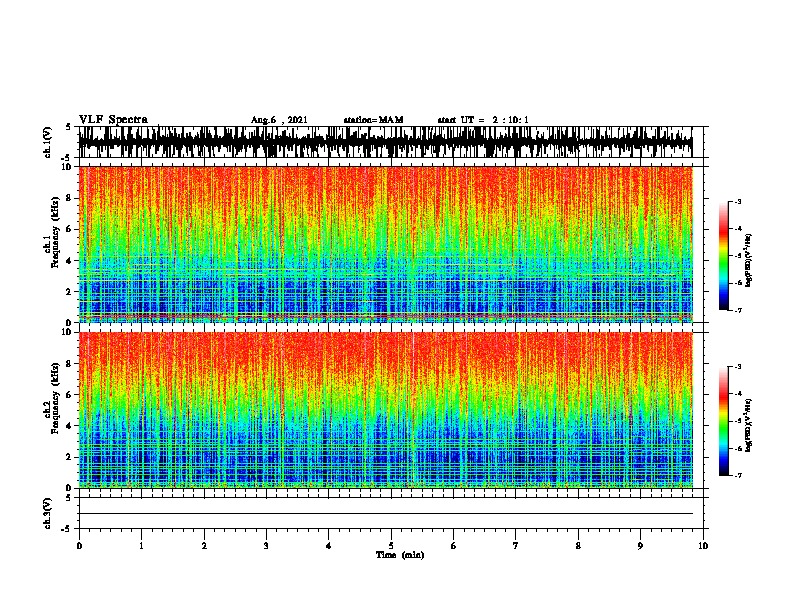The width and height of the screenshot is (792, 612).
Task: Click time axis tick label '7'
Action: [516, 546]
